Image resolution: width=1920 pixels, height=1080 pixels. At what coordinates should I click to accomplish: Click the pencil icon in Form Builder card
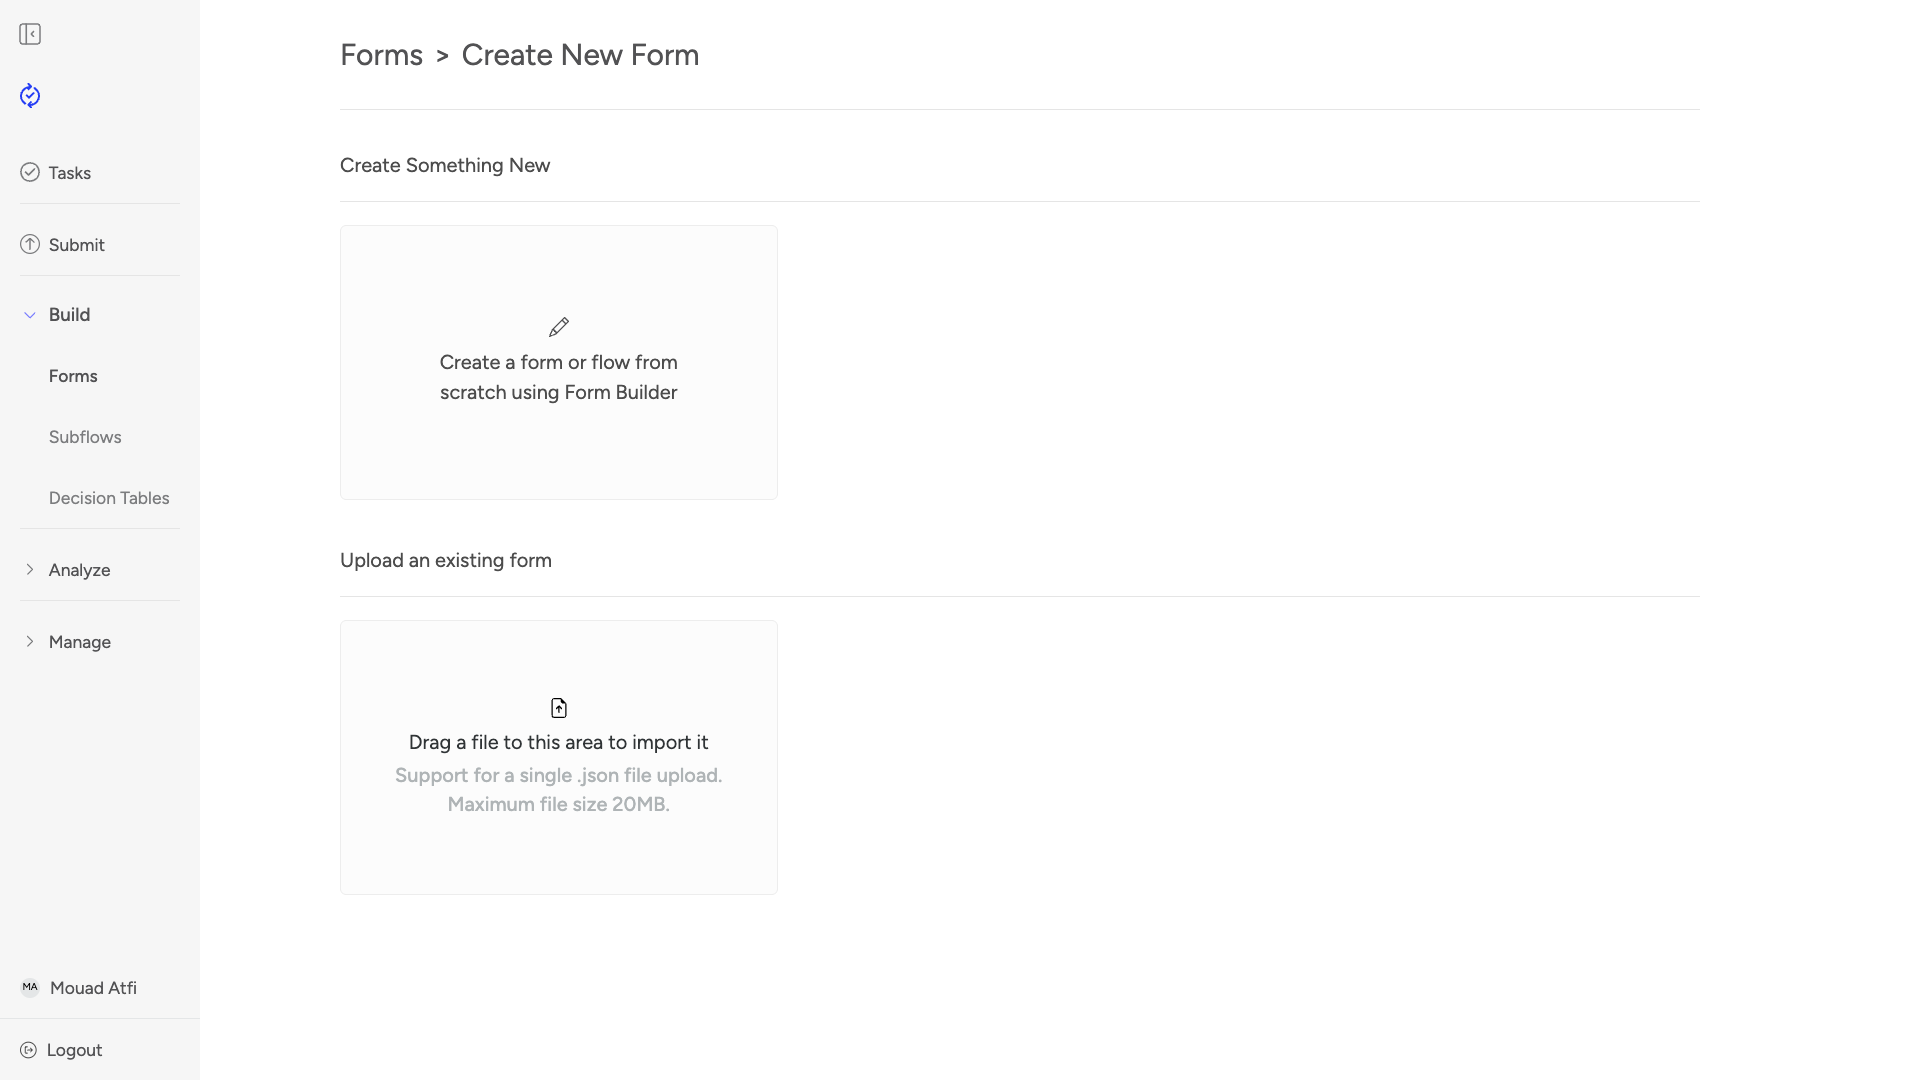(559, 327)
